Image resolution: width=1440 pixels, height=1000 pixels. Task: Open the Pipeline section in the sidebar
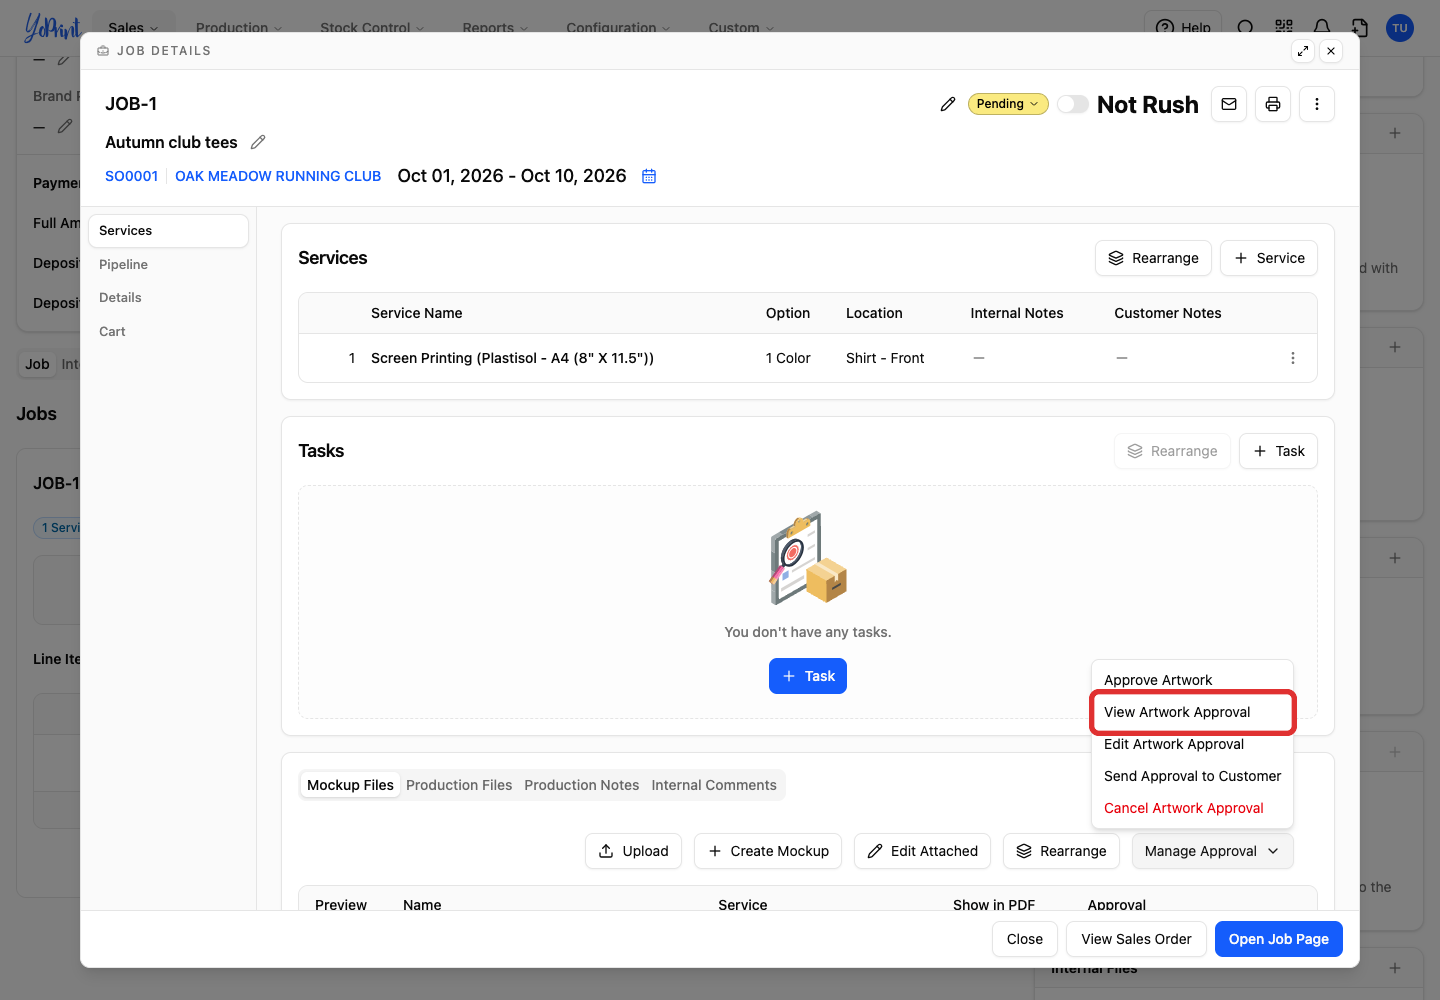(168, 264)
